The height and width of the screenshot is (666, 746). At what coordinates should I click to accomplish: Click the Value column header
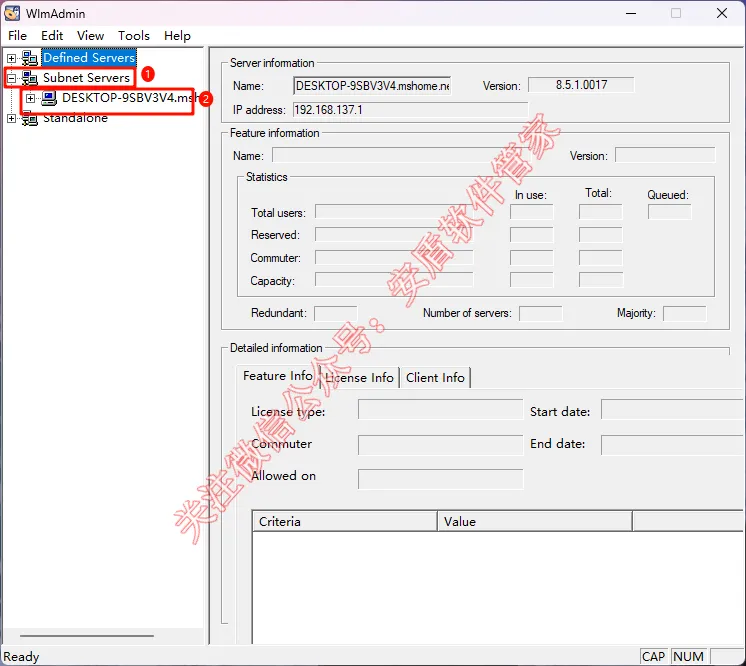[x=535, y=521]
